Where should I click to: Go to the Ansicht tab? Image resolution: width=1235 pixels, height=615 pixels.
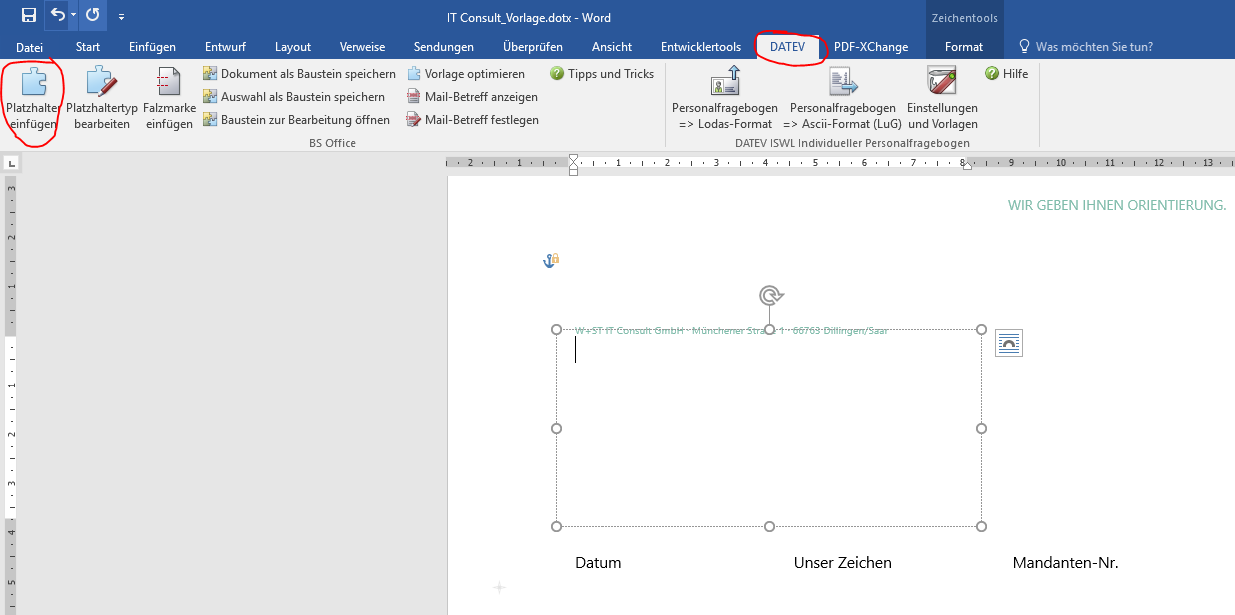point(612,47)
